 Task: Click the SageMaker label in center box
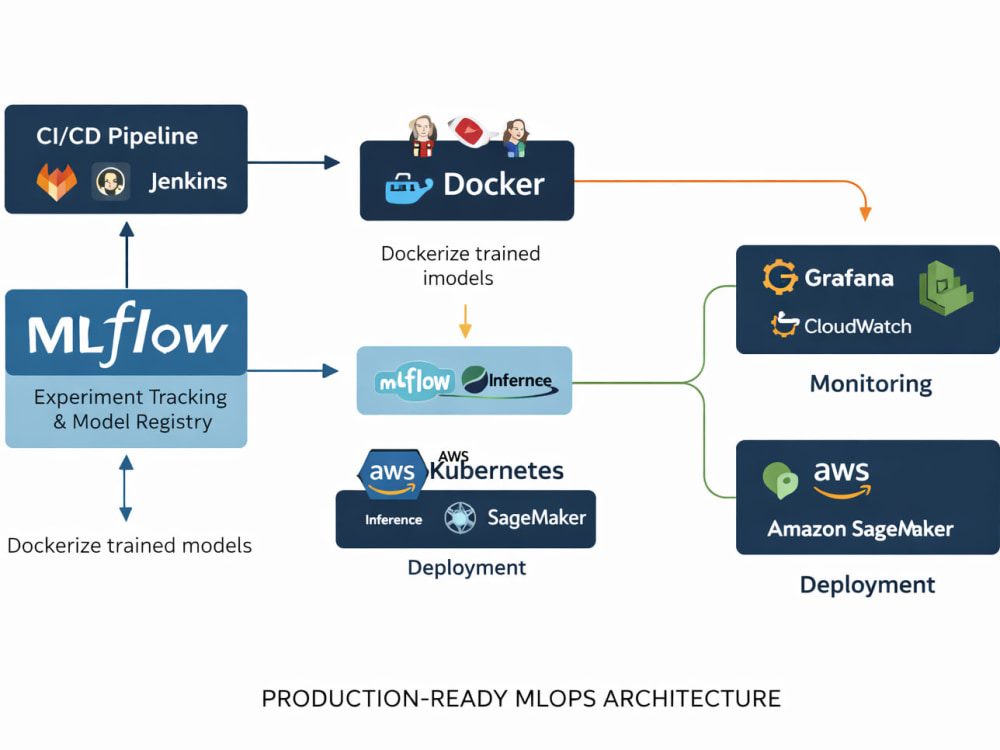click(536, 517)
